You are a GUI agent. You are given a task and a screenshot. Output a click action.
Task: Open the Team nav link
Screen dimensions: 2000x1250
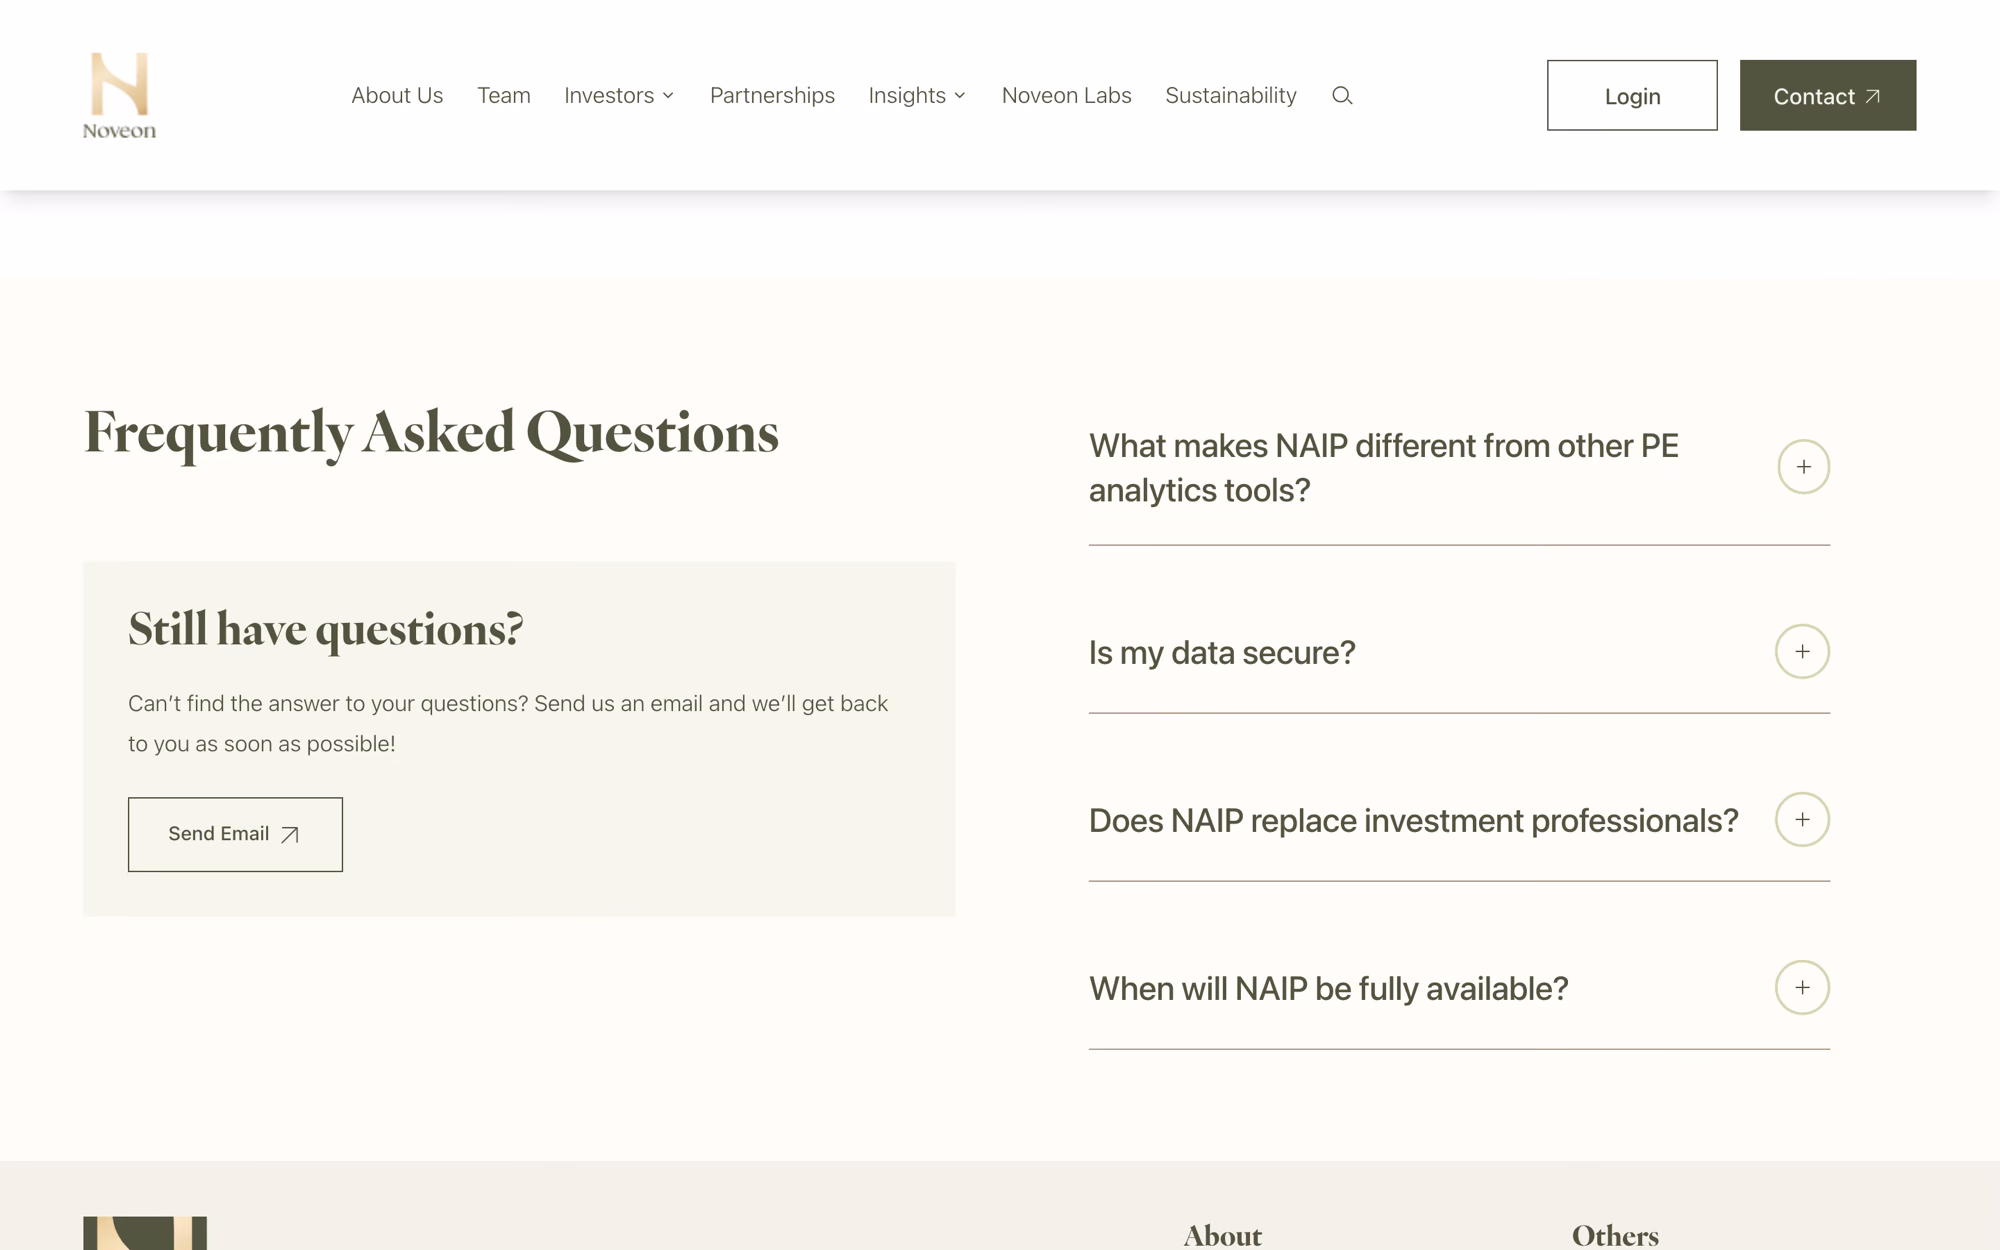[504, 95]
